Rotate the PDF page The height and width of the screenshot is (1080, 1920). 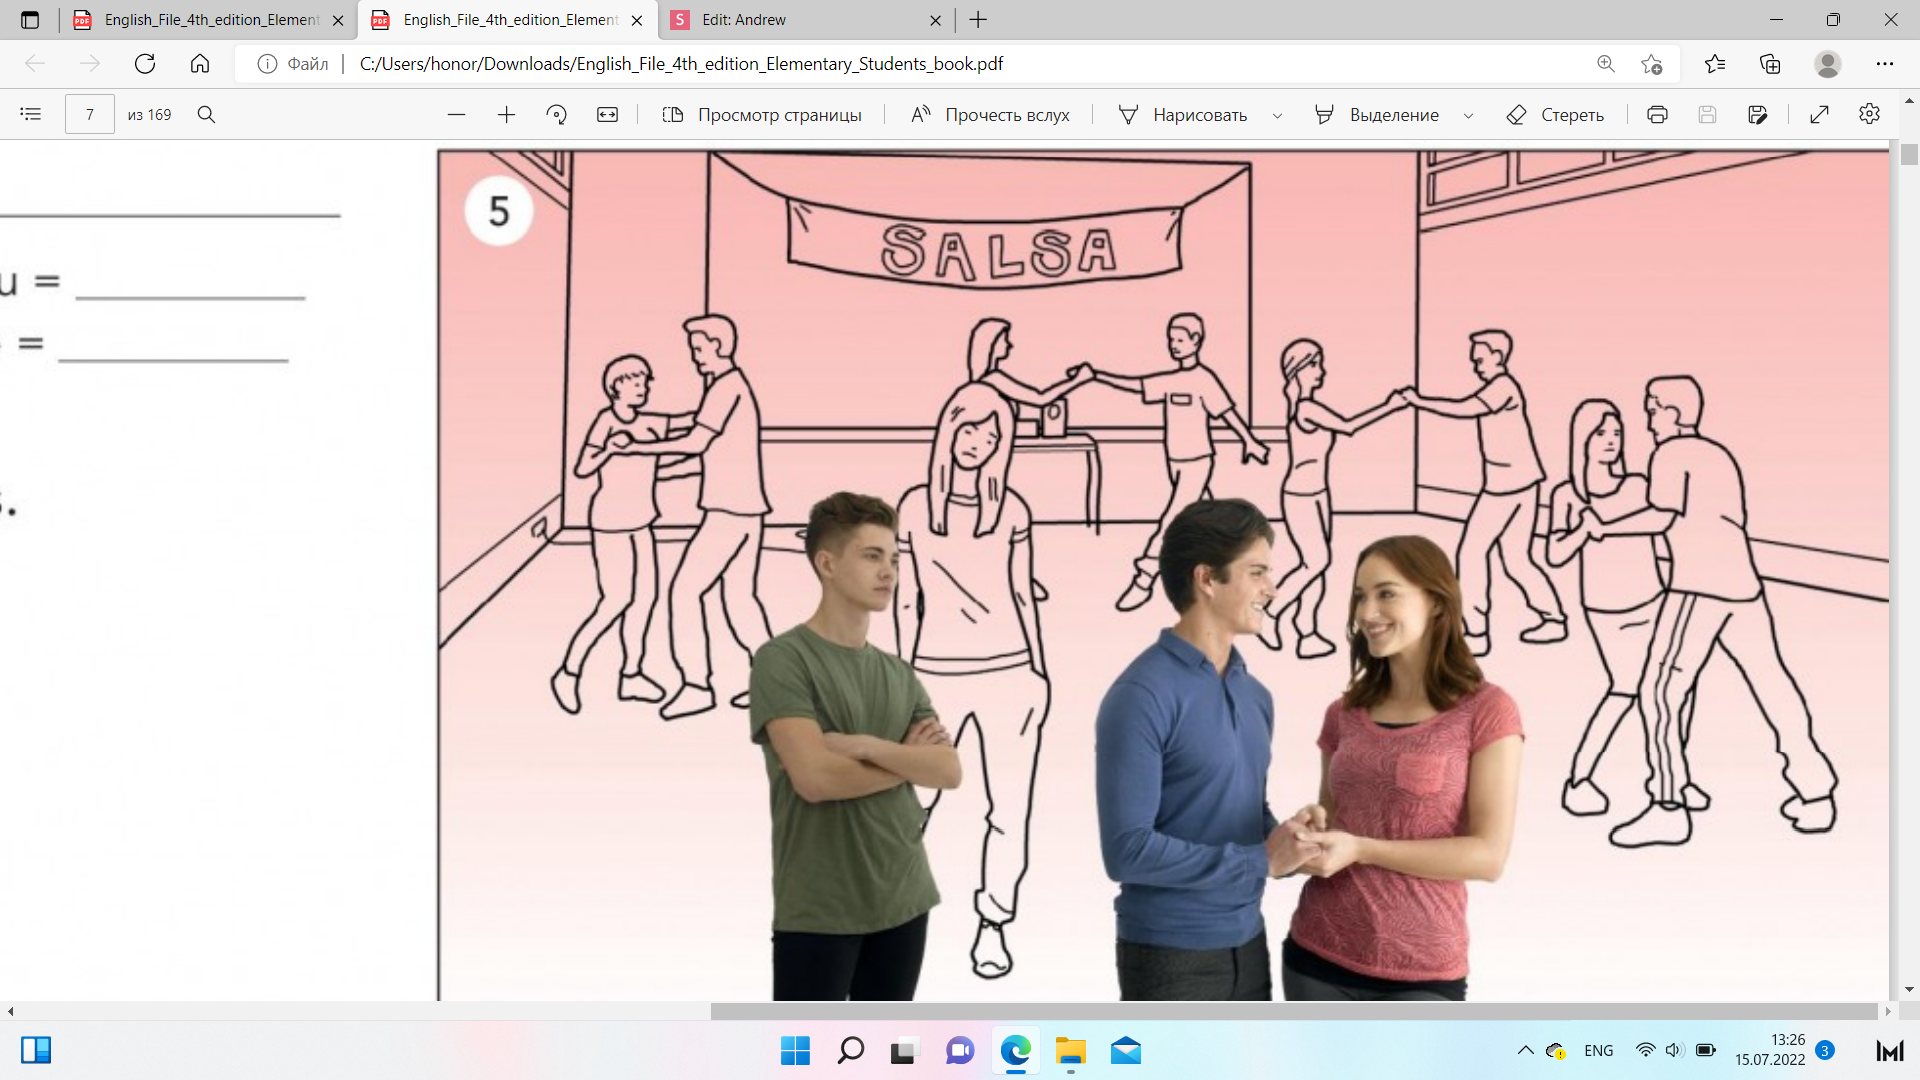click(556, 114)
